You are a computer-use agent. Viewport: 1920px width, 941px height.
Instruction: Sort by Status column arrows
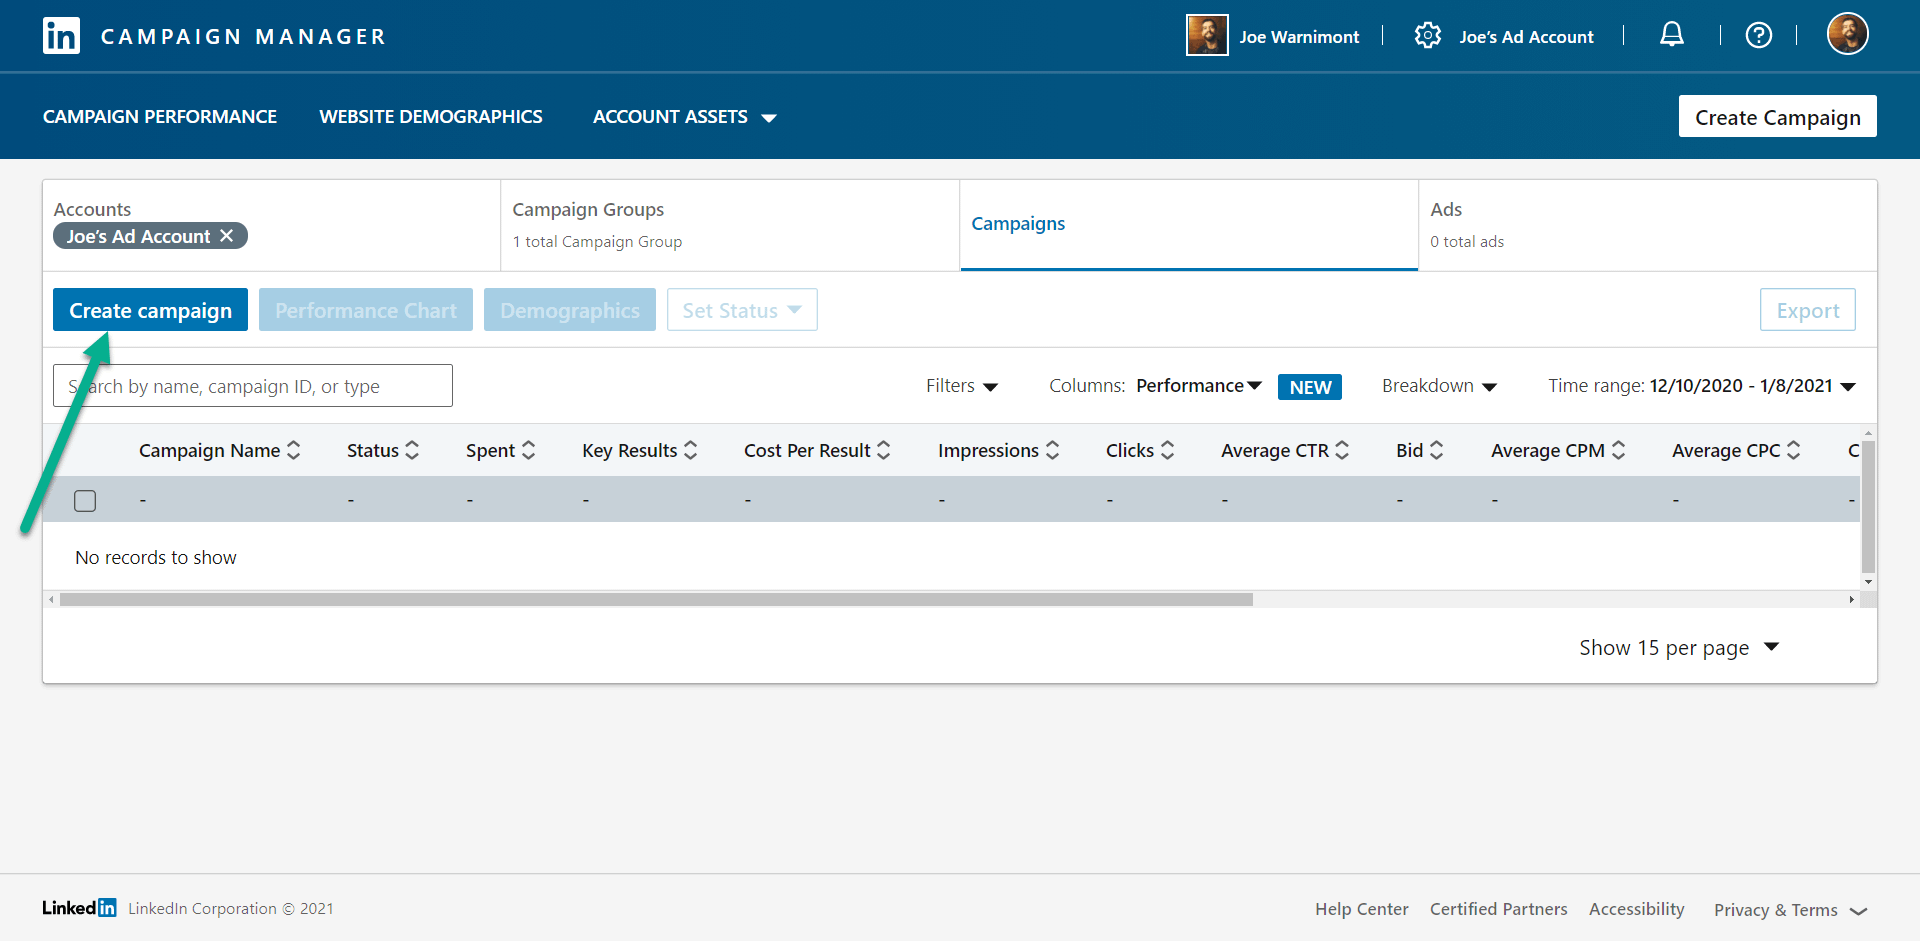click(x=412, y=450)
